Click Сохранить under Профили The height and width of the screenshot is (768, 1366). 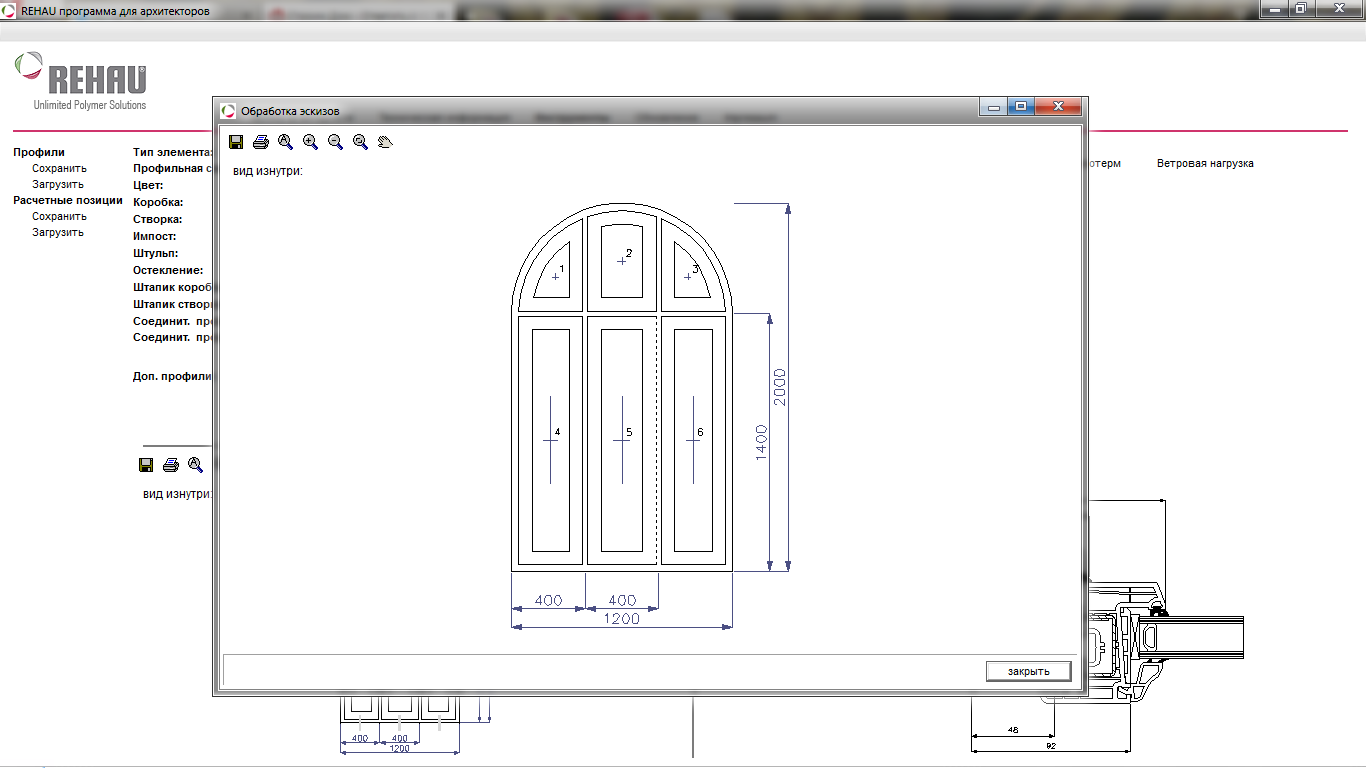59,168
